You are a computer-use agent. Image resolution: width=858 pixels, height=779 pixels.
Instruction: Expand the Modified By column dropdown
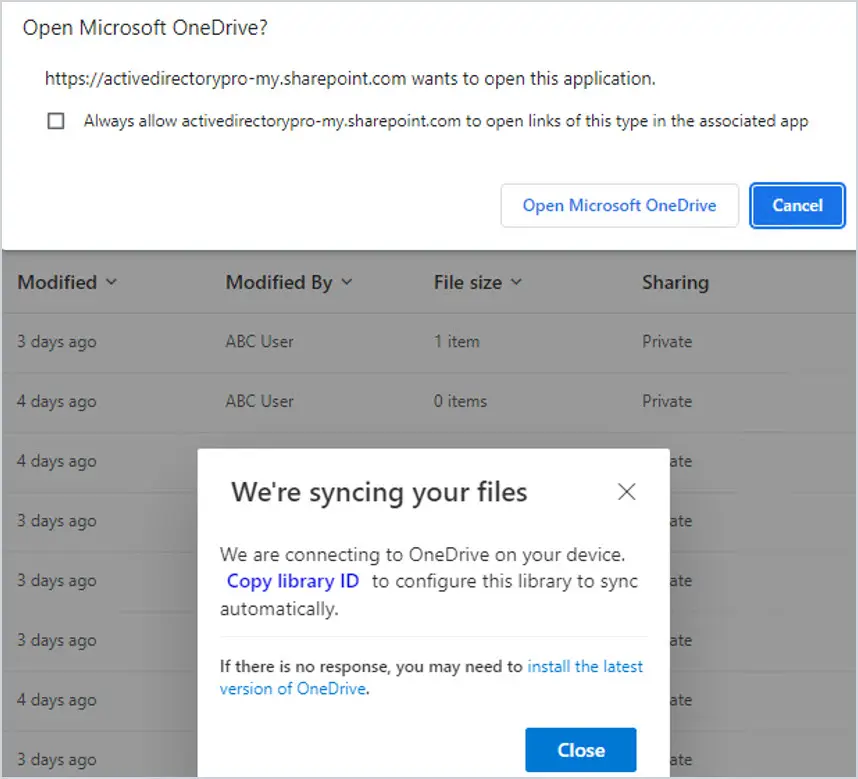(347, 282)
